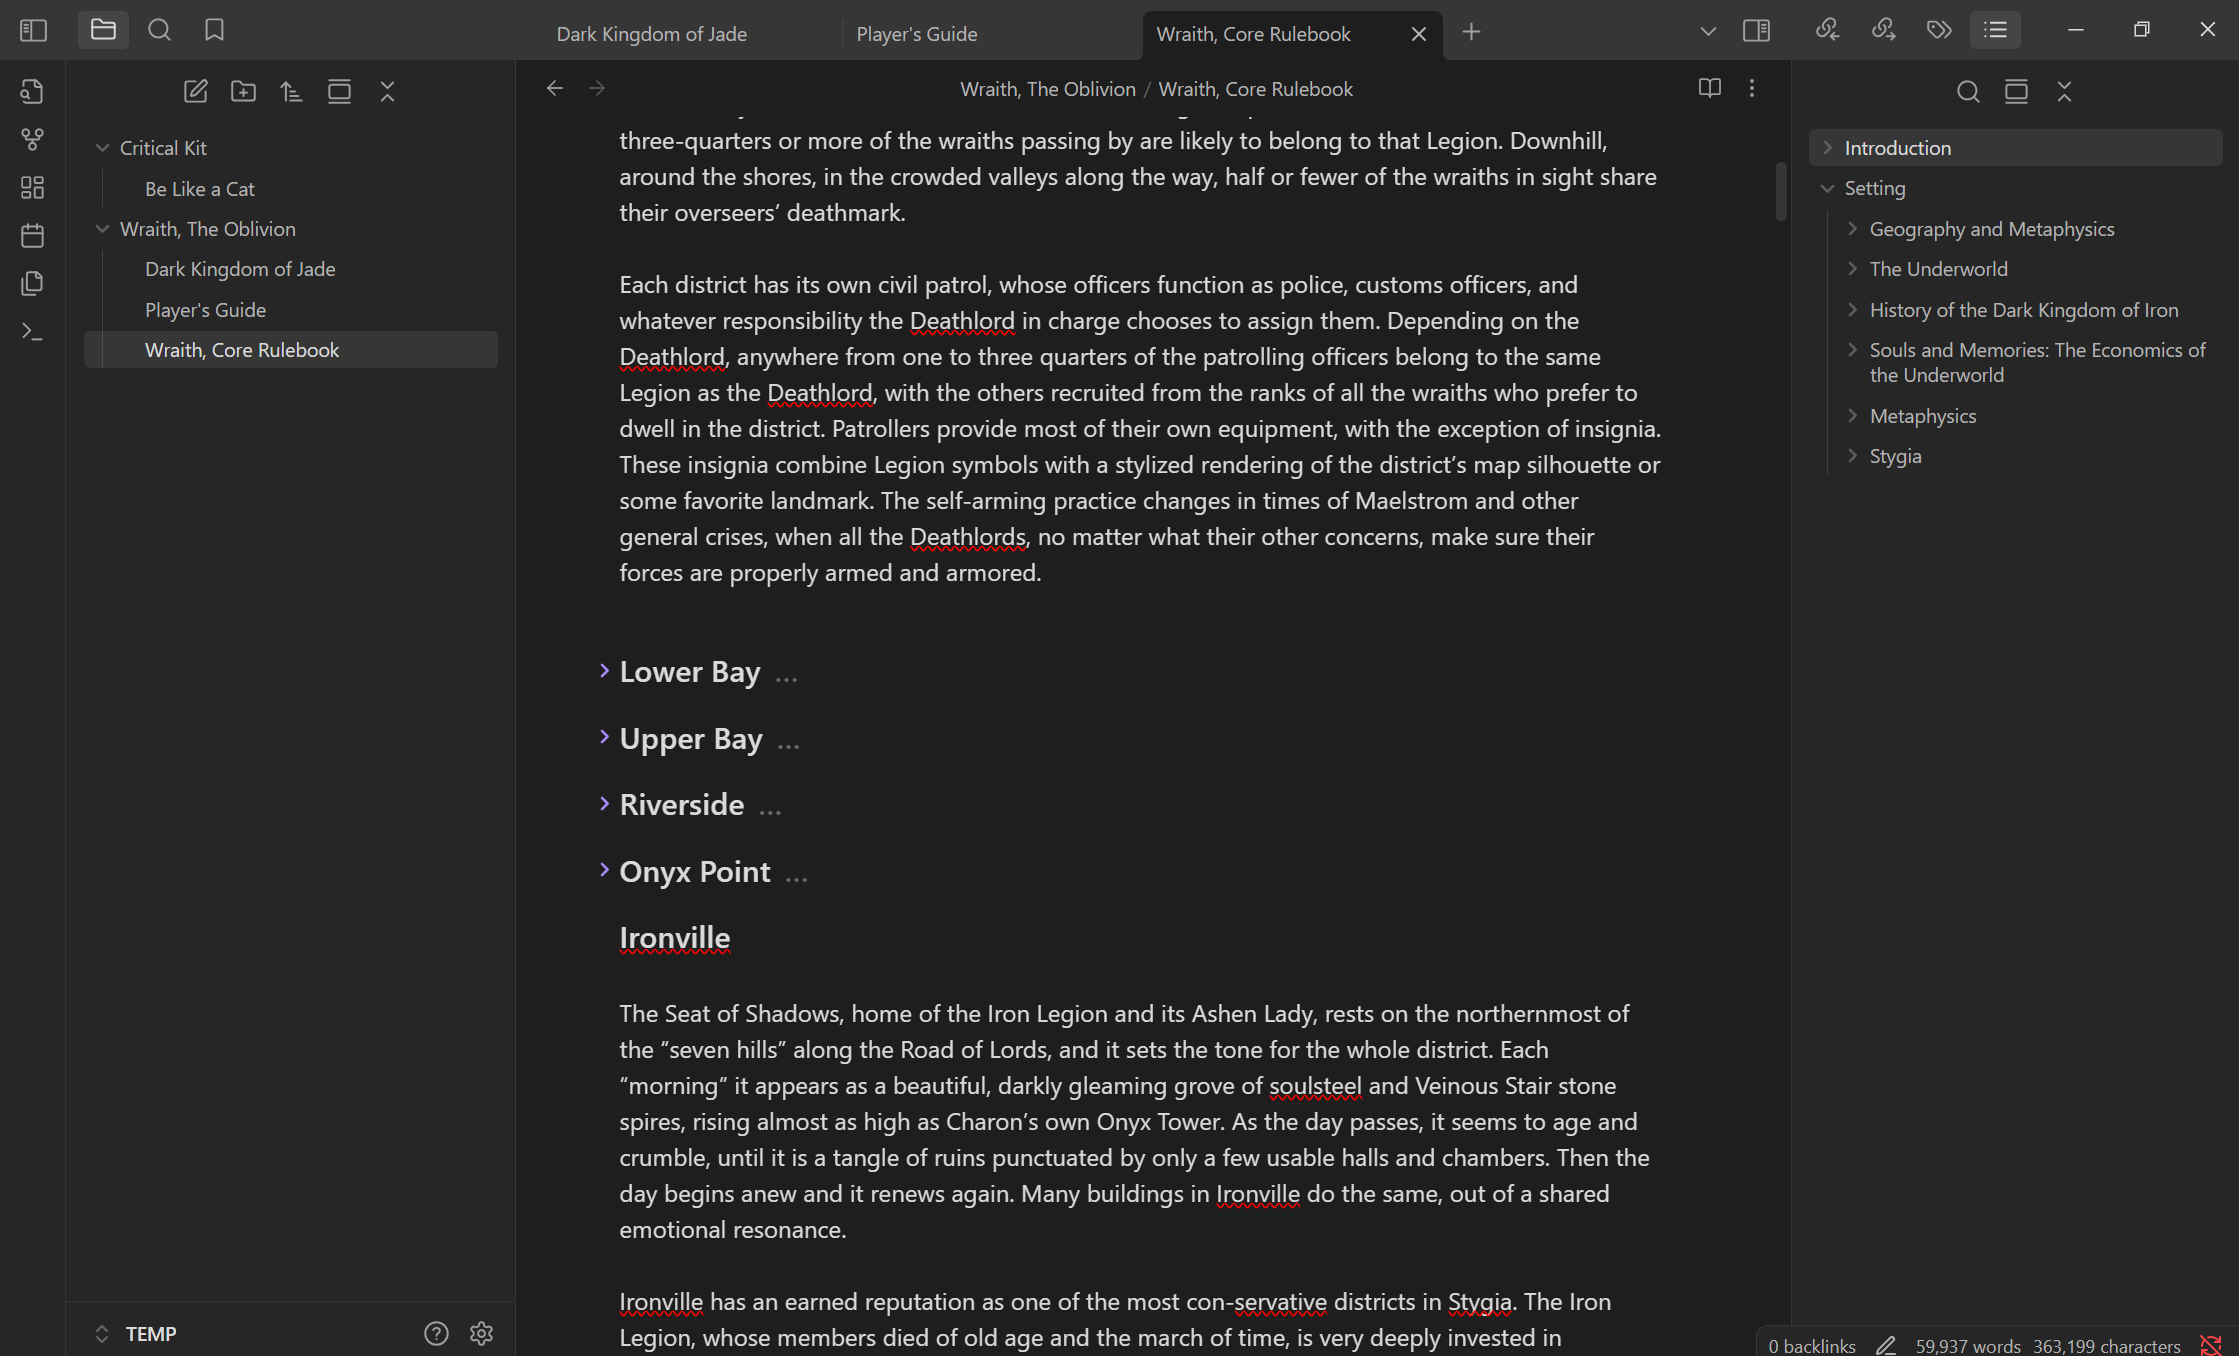This screenshot has width=2239, height=1356.
Task: Switch to Dark Kingdom of Jade tab
Action: click(x=652, y=34)
